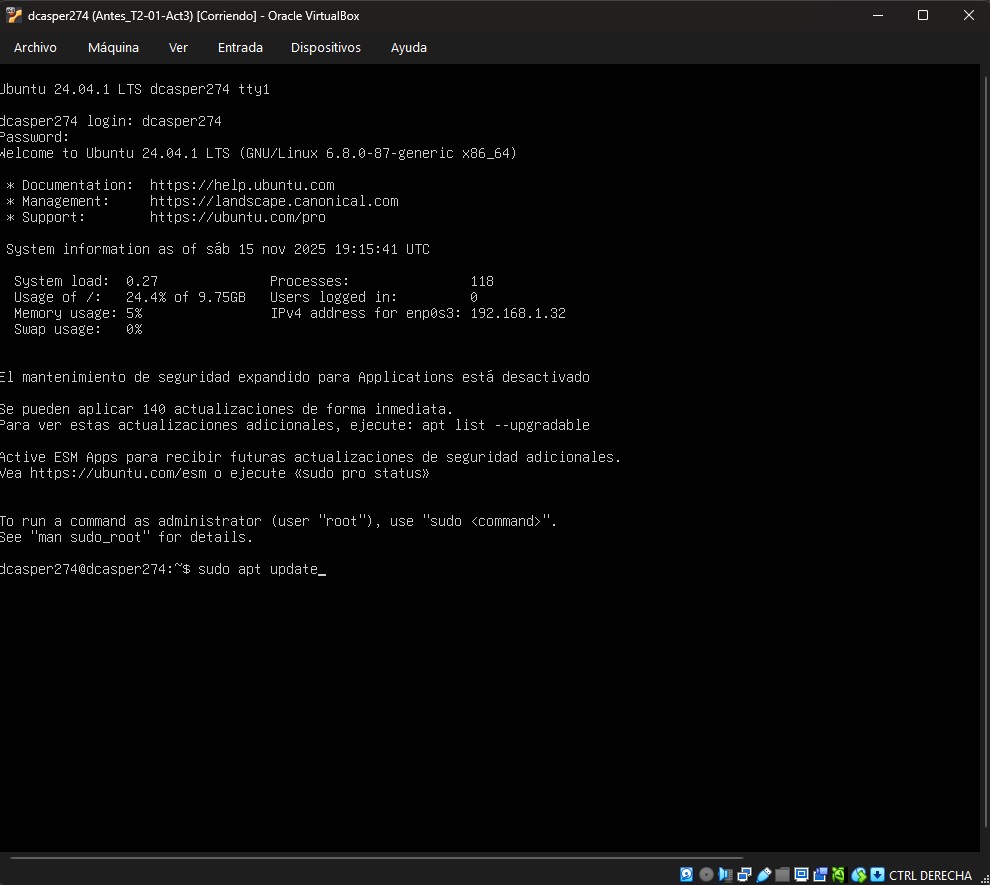
Task: Expand the Ver menu
Action: pos(178,47)
